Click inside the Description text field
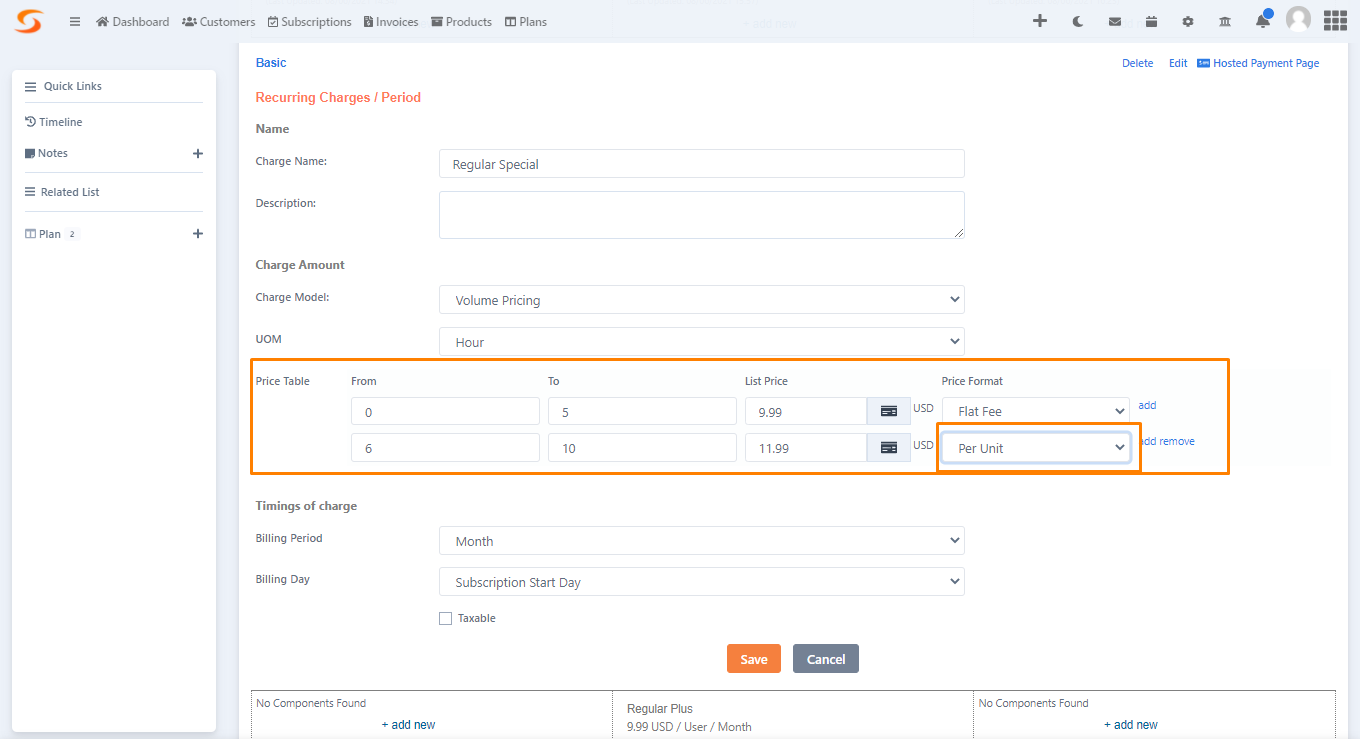Screen dimensions: 1360x739 pos(702,215)
